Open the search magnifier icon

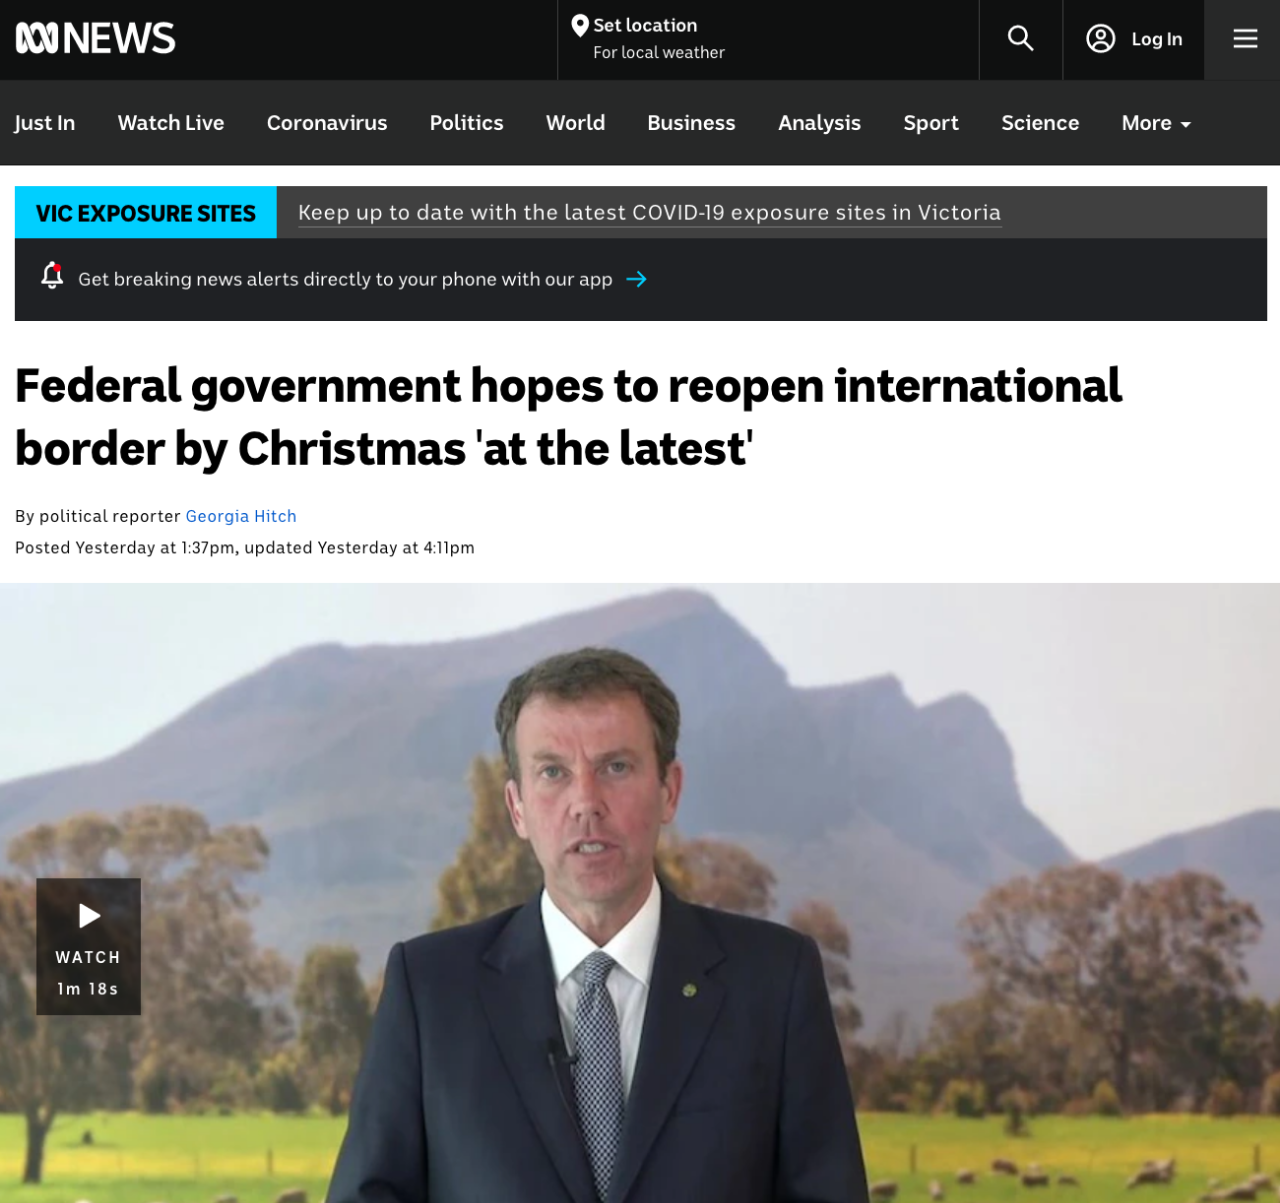coord(1020,39)
